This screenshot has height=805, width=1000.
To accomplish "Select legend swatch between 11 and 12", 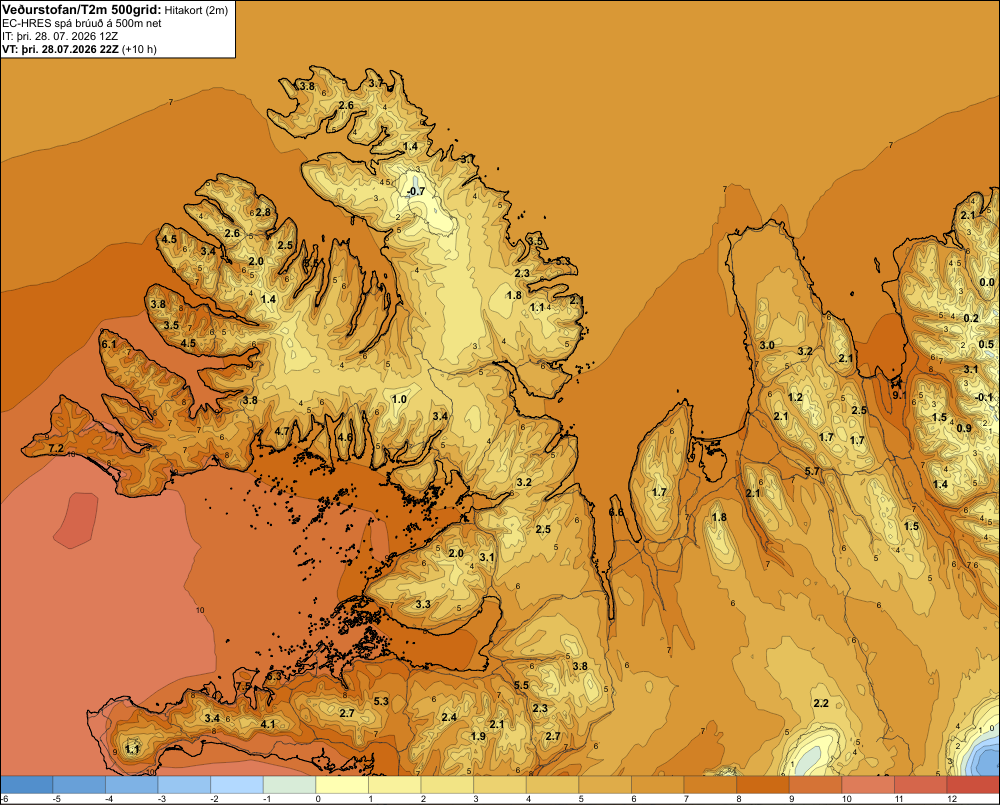I will (921, 785).
